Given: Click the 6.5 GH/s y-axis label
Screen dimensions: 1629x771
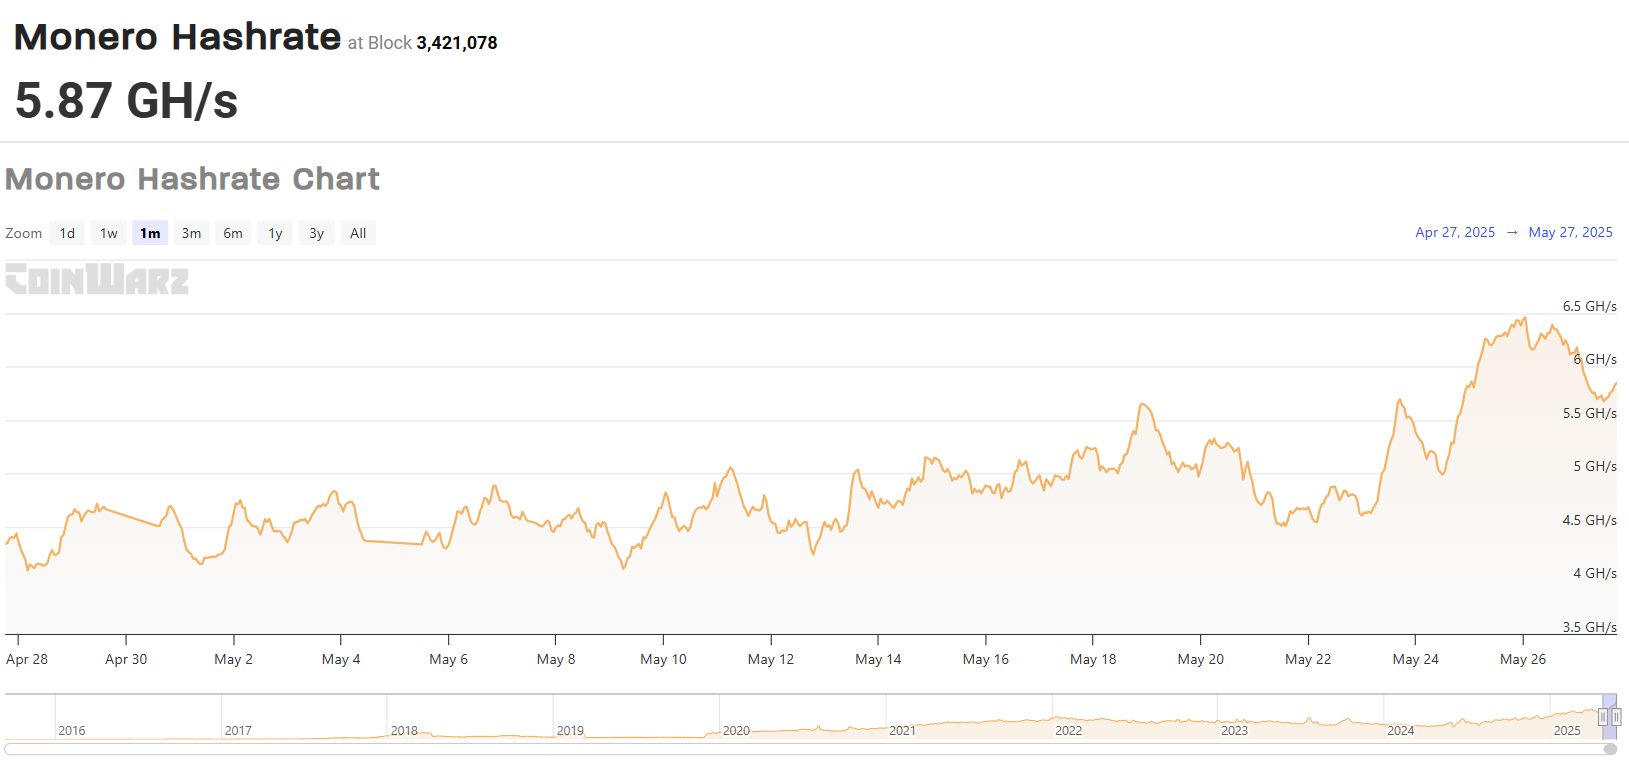Looking at the screenshot, I should coord(1590,306).
